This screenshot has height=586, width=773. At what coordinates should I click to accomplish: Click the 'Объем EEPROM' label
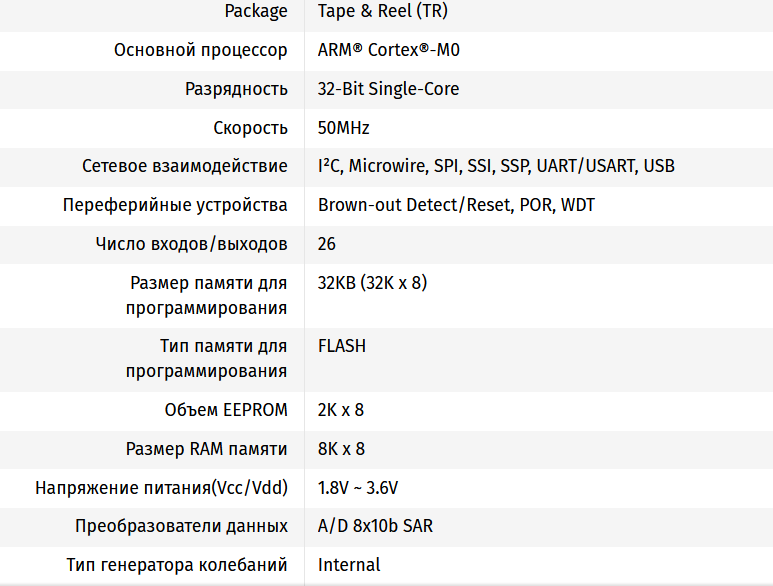click(x=226, y=410)
